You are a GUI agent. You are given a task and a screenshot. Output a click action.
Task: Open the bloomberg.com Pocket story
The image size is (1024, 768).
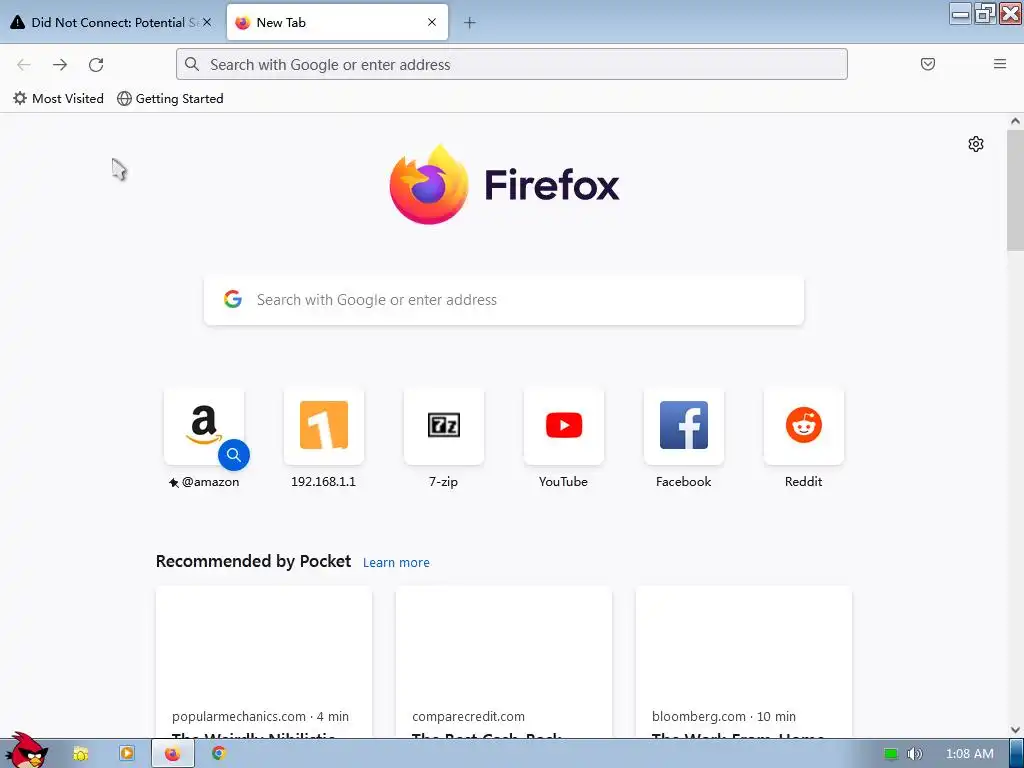pyautogui.click(x=744, y=662)
